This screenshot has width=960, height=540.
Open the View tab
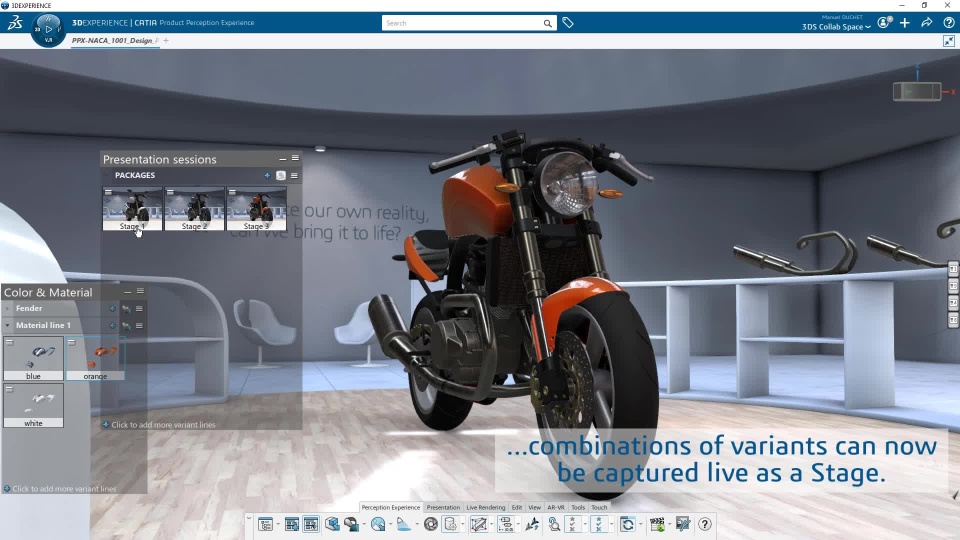tap(534, 508)
